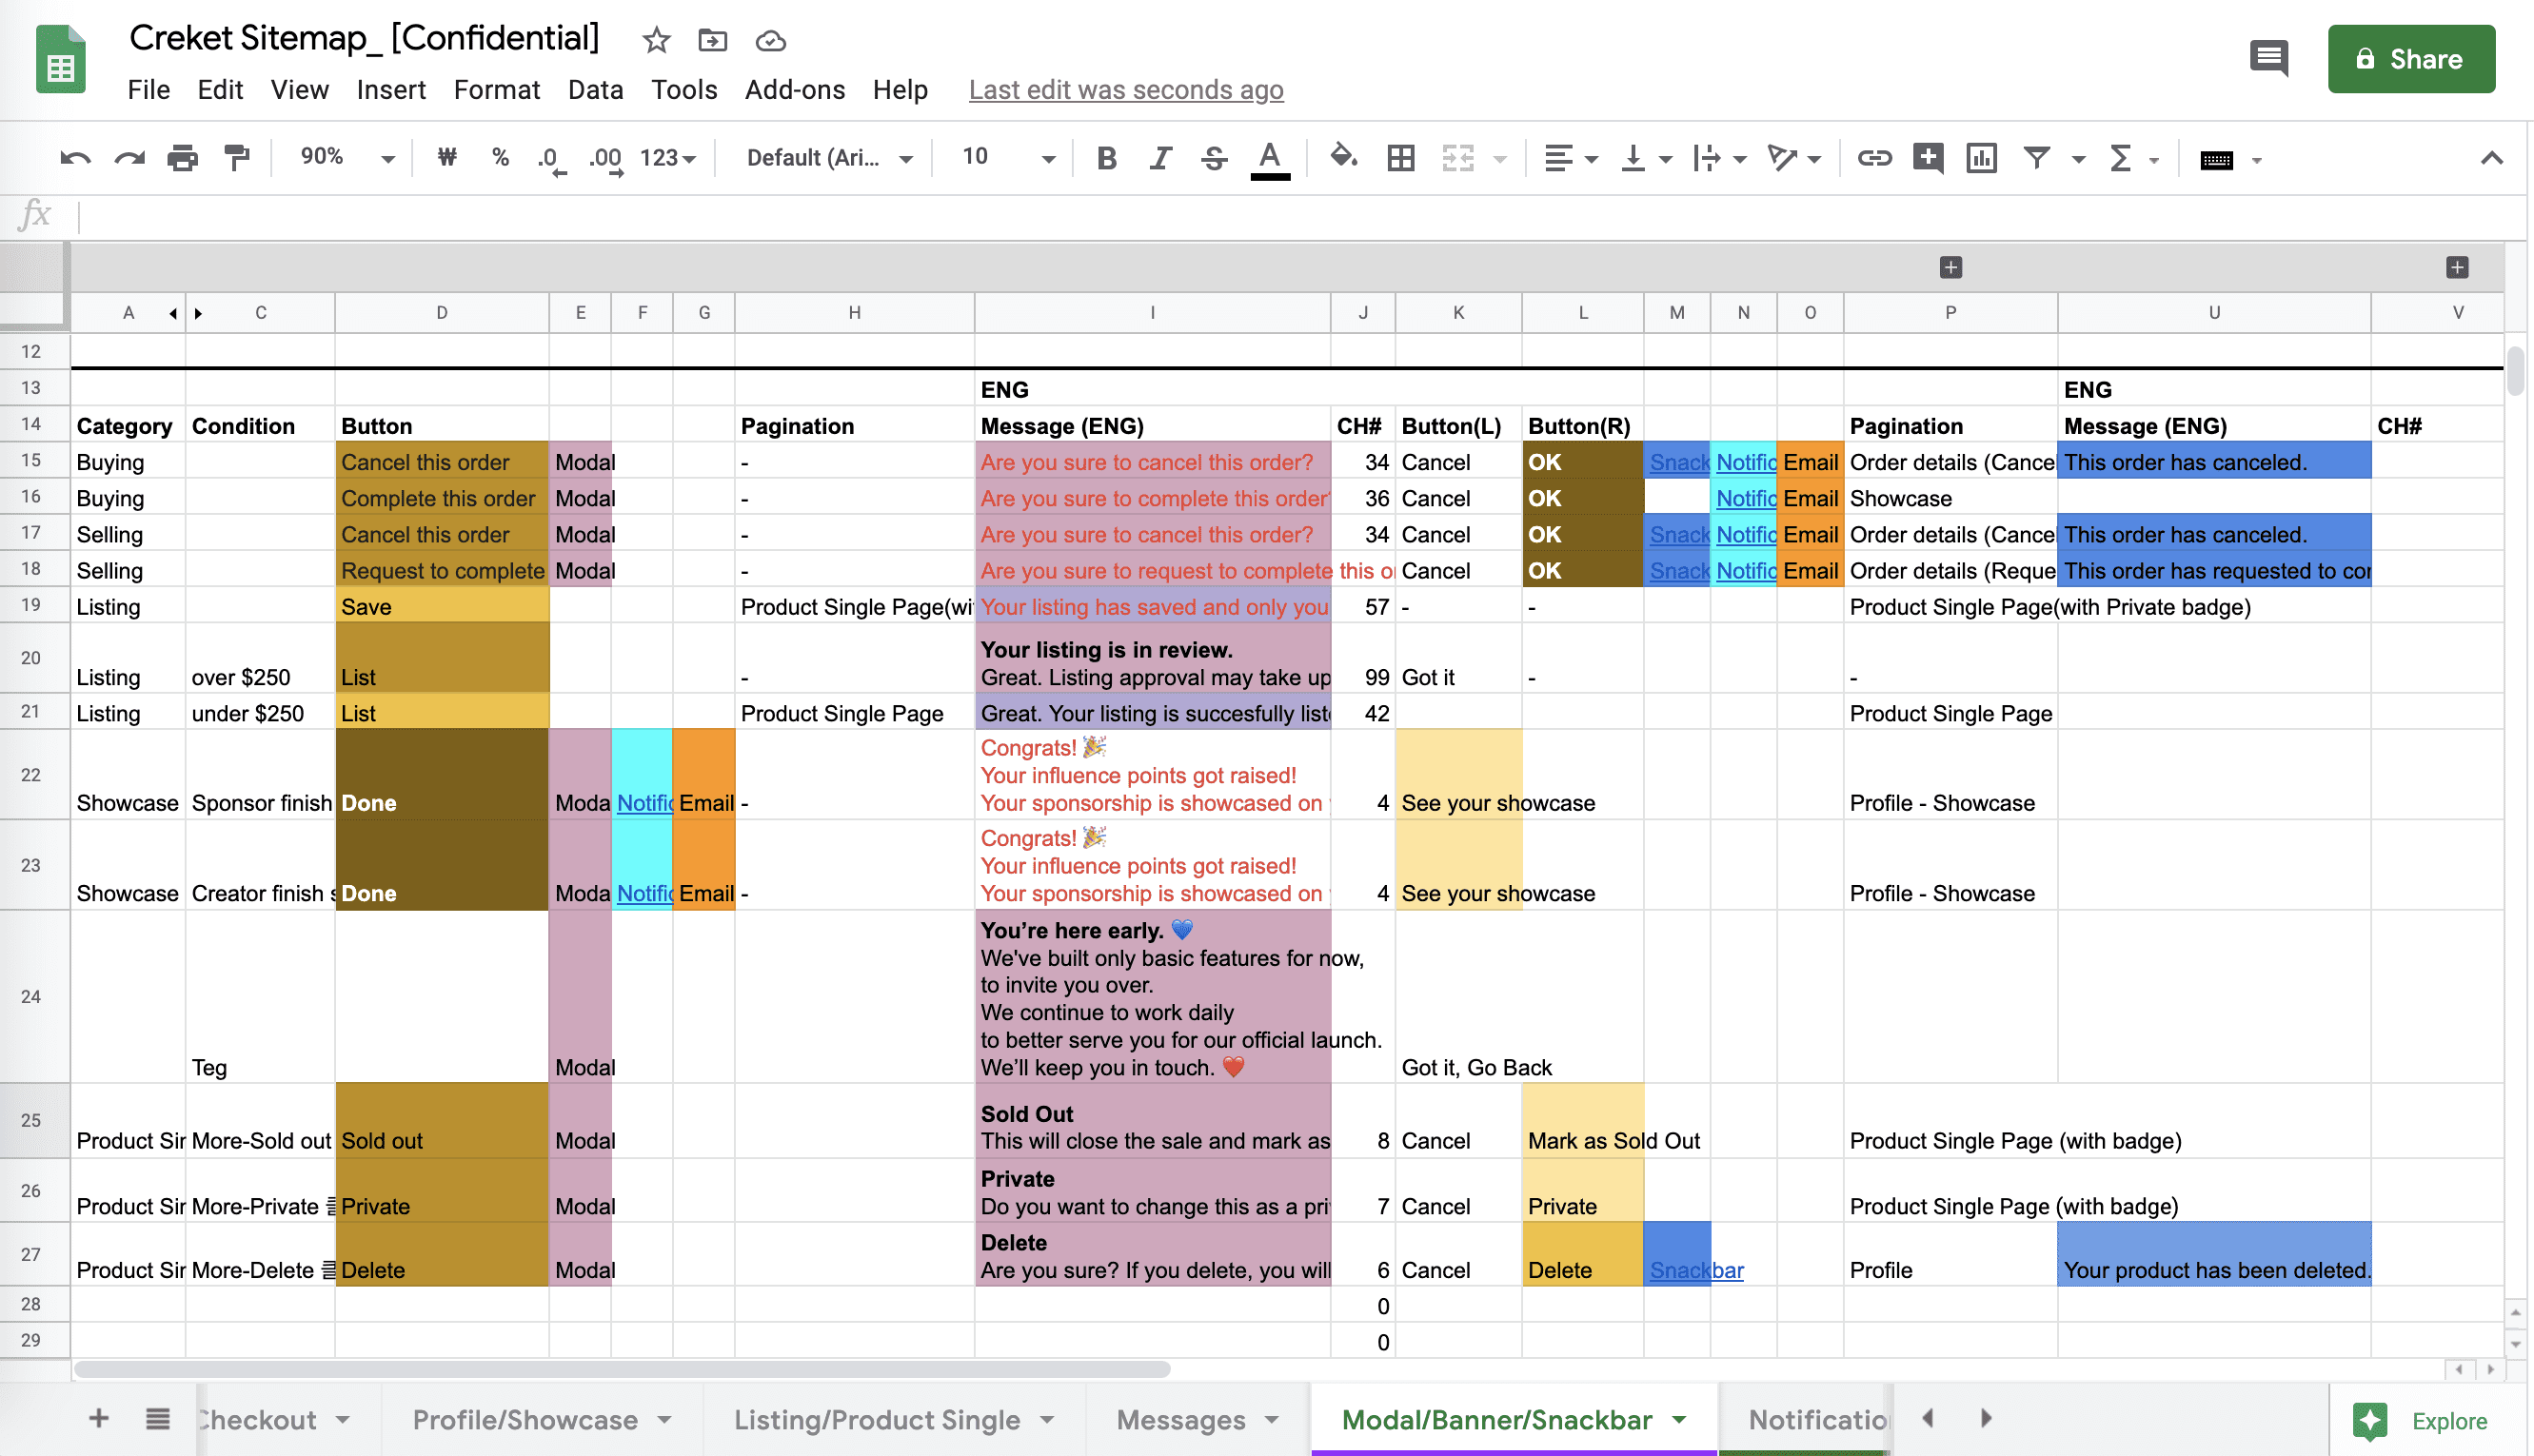The width and height of the screenshot is (2534, 1456).
Task: Click the horizontal scrollbar
Action: point(622,1369)
